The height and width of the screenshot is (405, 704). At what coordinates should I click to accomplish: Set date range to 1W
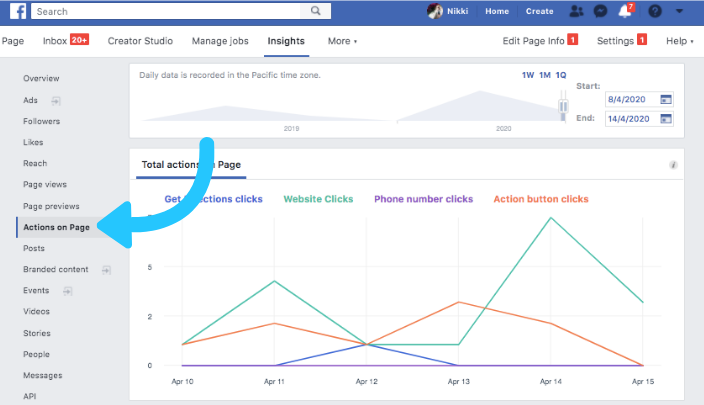(528, 75)
